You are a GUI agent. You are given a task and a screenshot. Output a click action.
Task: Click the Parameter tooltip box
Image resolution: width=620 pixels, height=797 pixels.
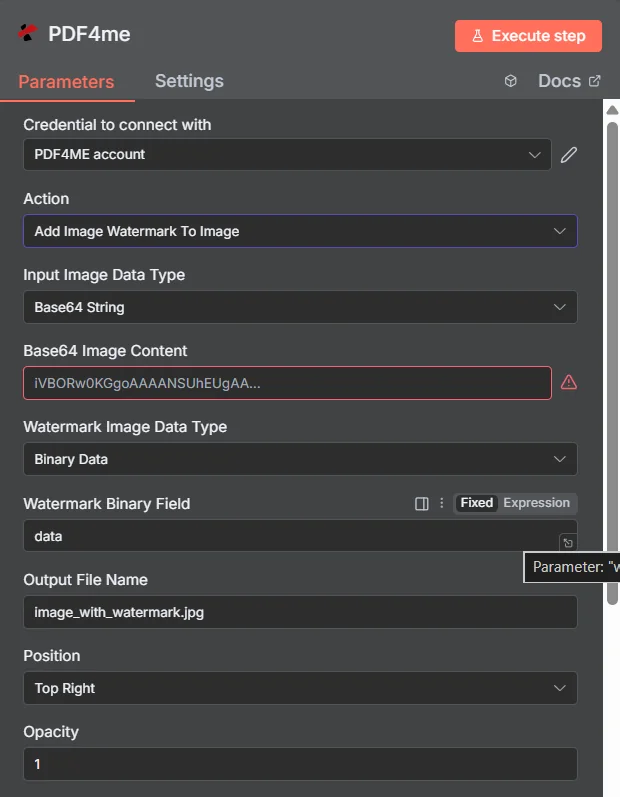572,567
